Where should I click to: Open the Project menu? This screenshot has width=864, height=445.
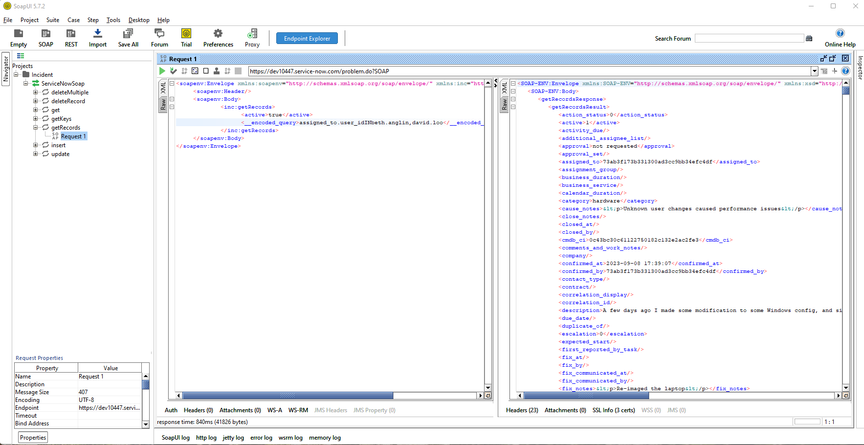29,20
